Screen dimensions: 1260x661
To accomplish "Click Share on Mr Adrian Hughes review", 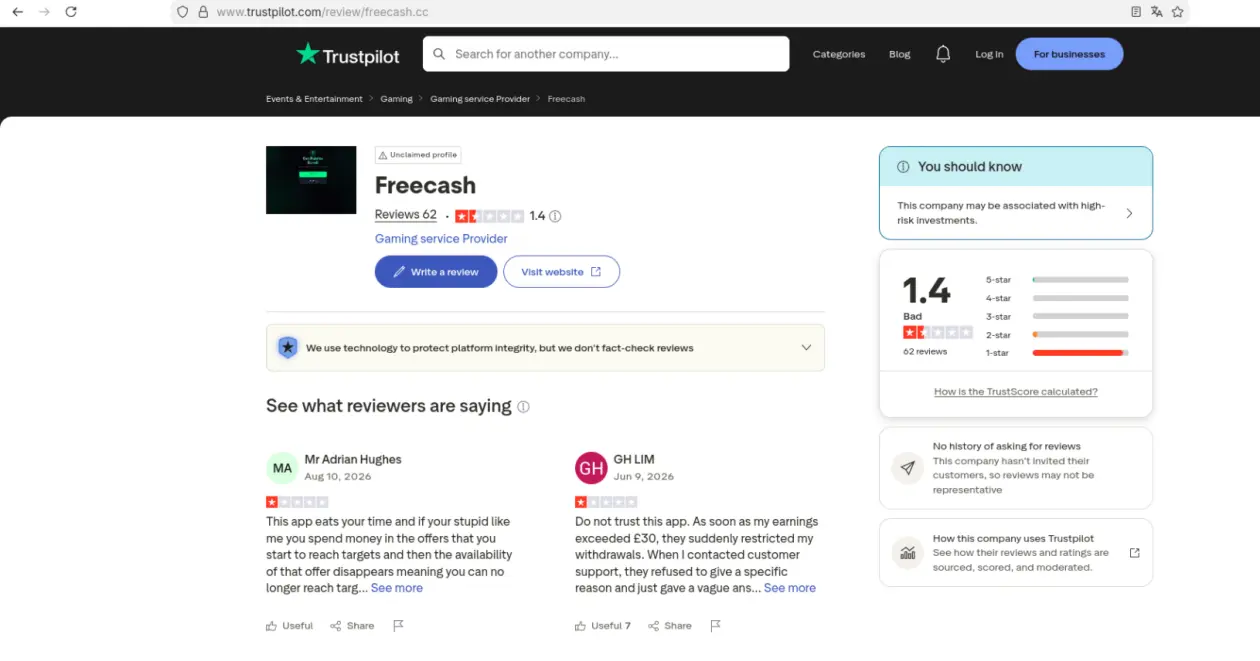I will click(352, 626).
